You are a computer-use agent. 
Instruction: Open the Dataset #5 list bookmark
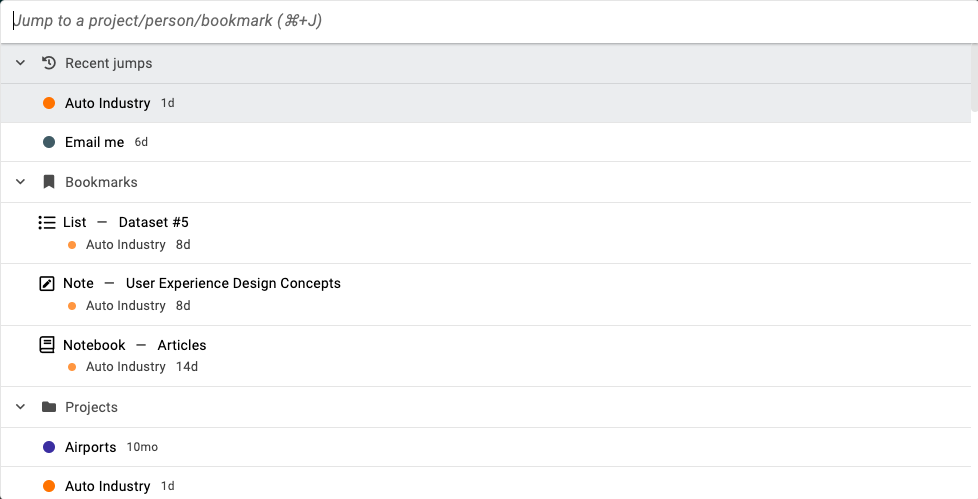[x=485, y=233]
